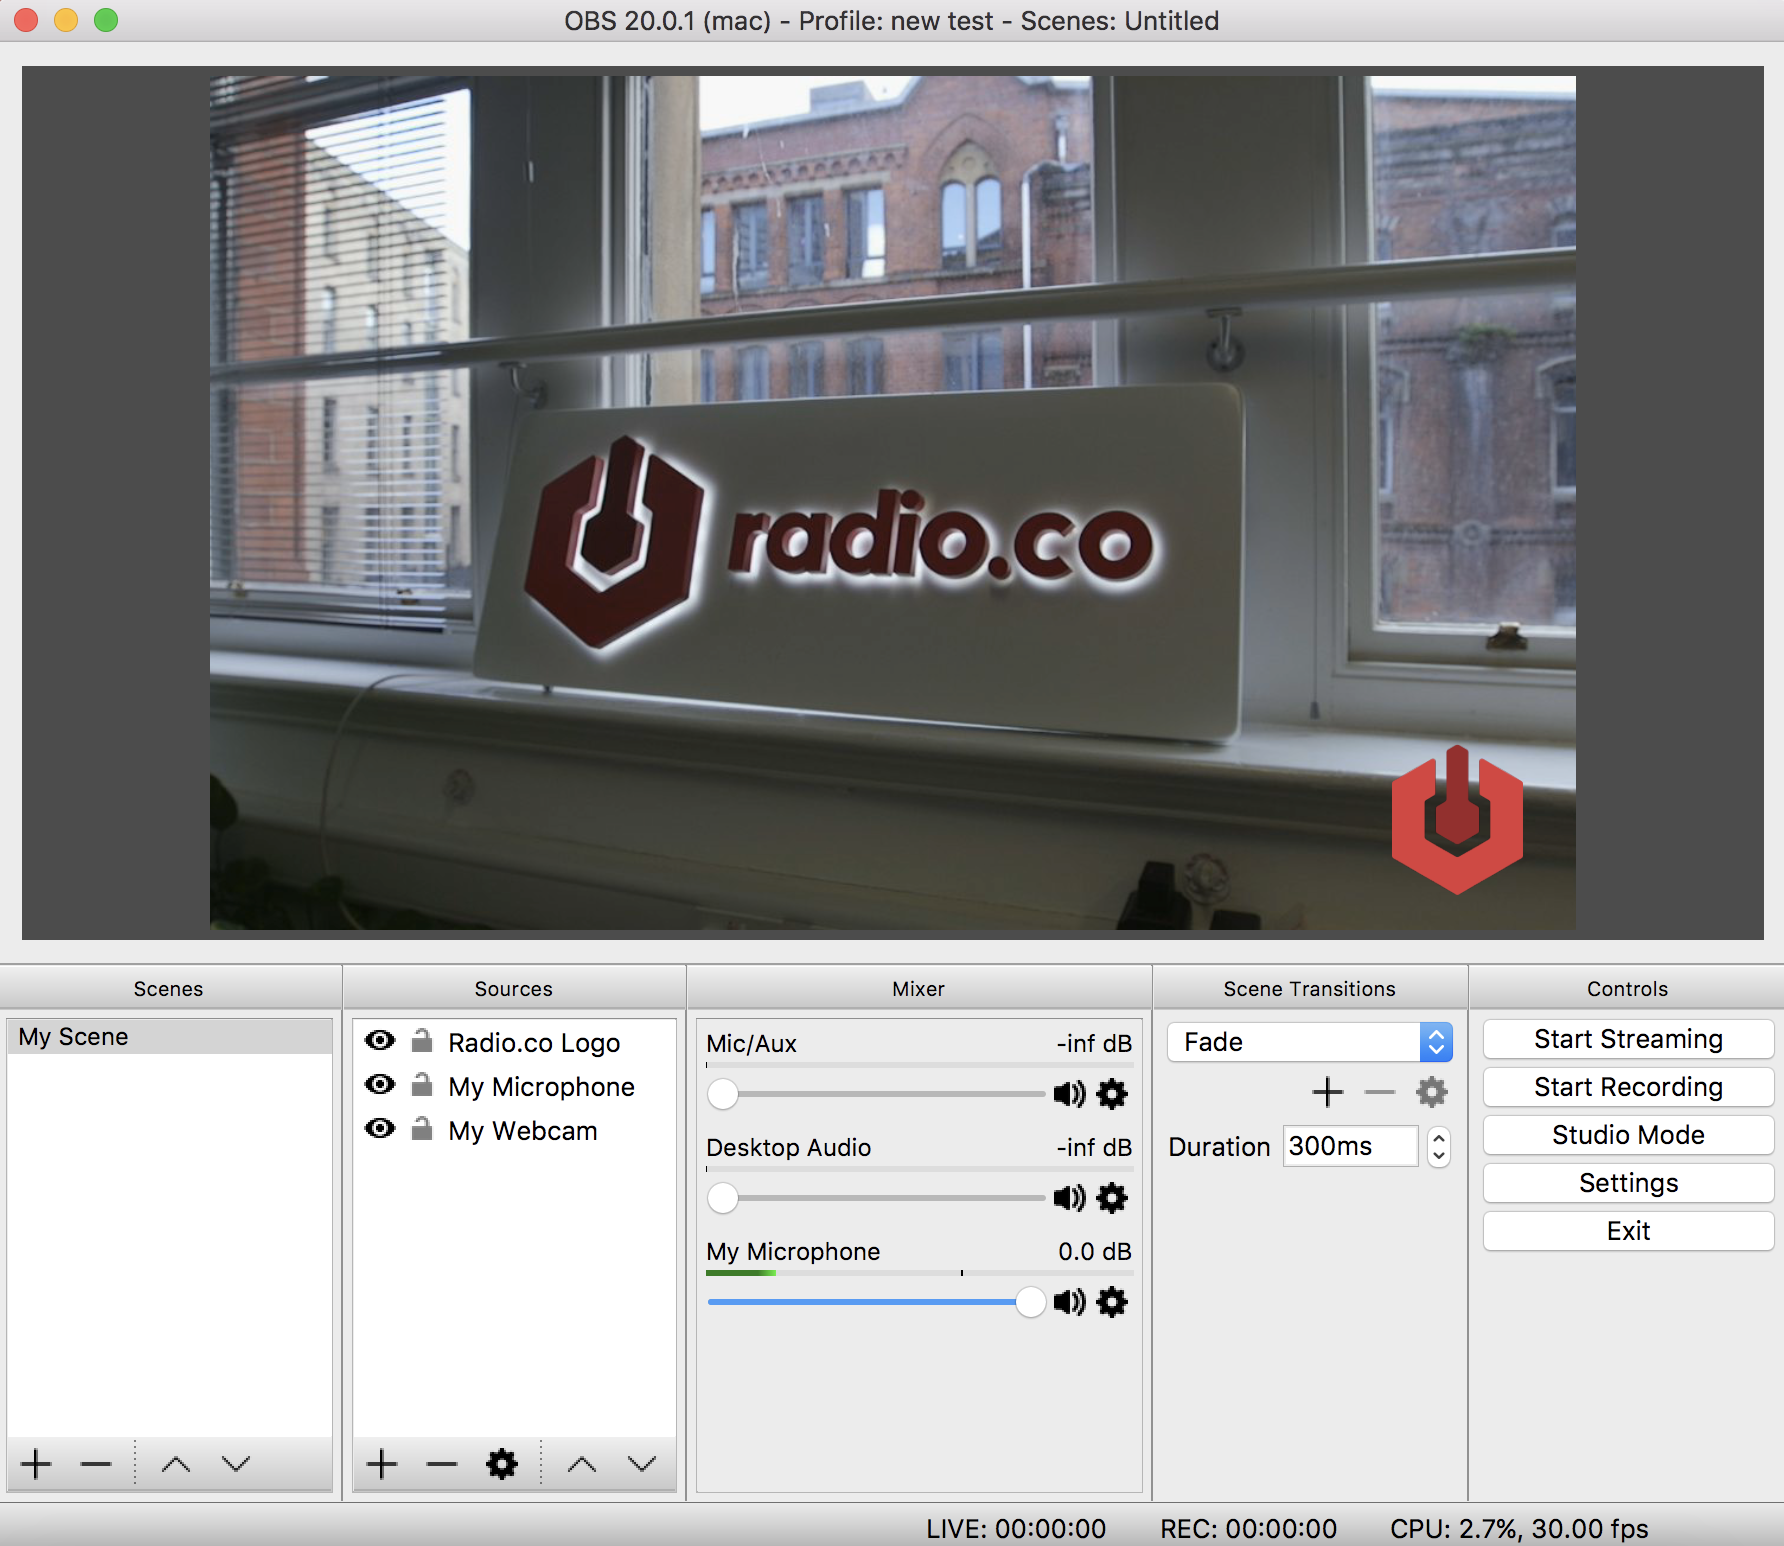Click the CPU: 2.7%, 30.00 fps status

pos(1519,1529)
